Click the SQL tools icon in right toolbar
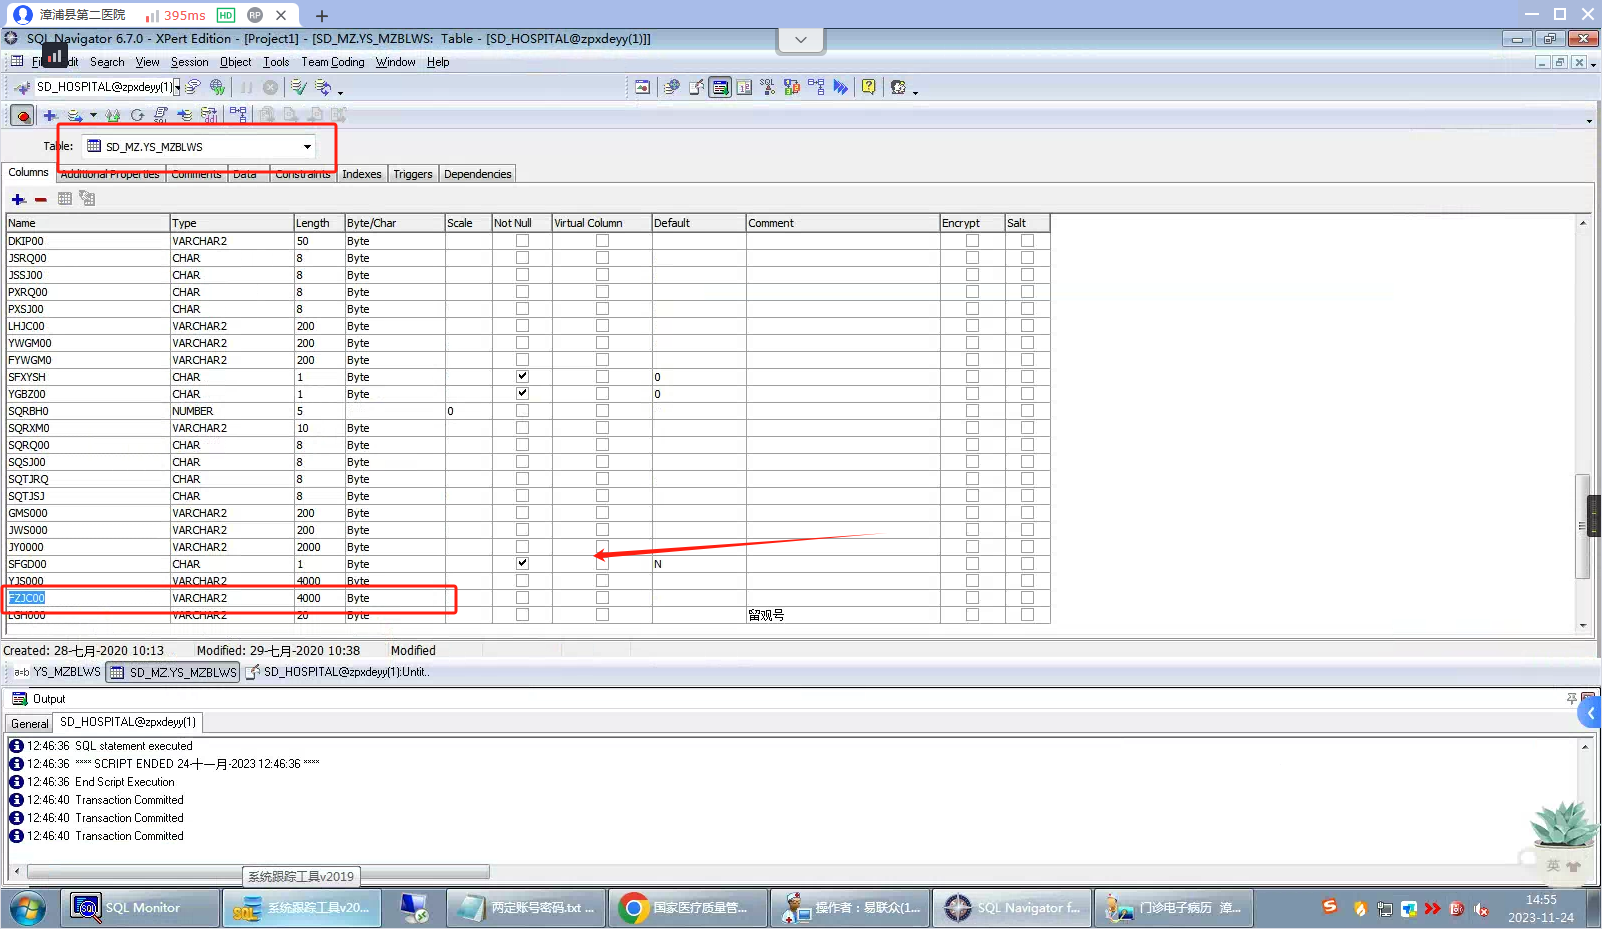 click(x=768, y=87)
